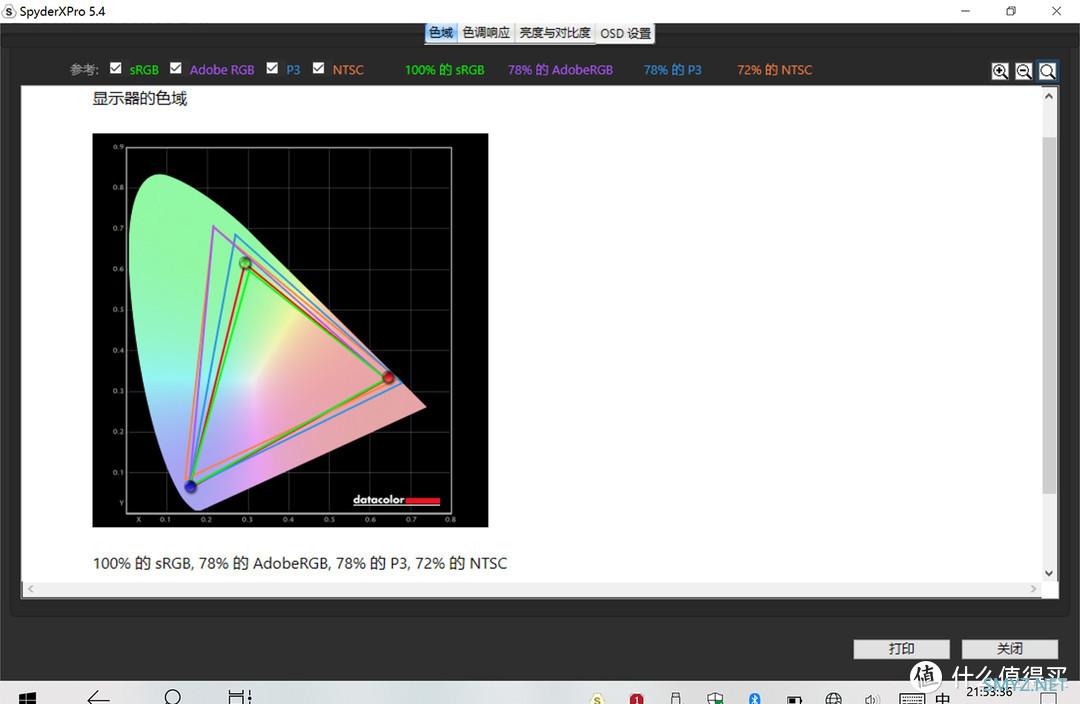Open the 色调响应 tab
Viewport: 1080px width, 704px height.
[486, 32]
